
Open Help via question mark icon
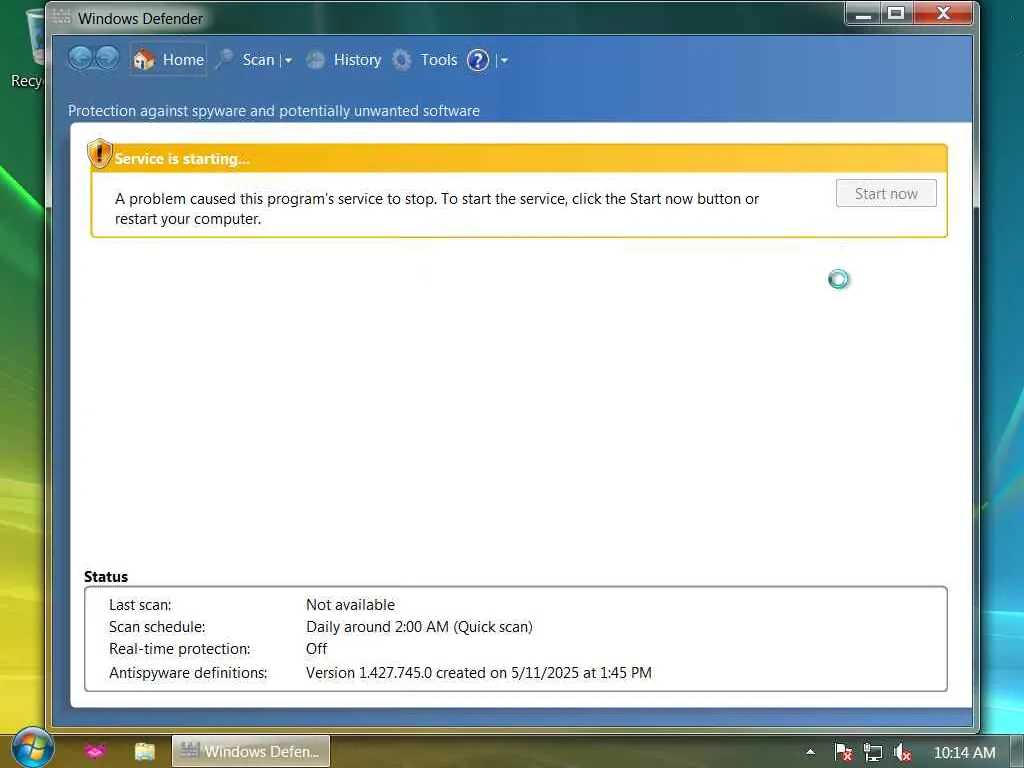click(x=478, y=60)
